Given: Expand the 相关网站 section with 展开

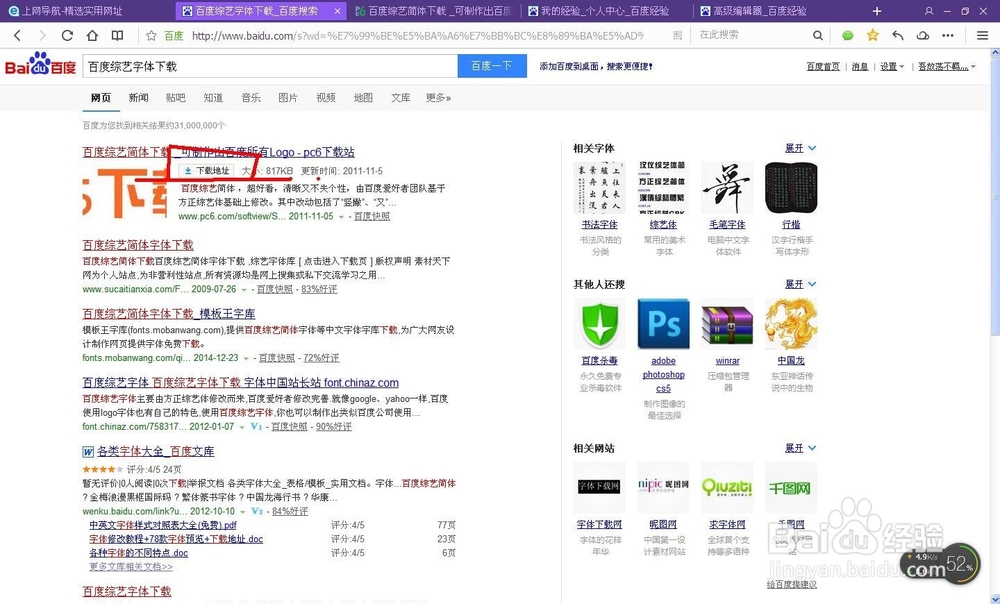Looking at the screenshot, I should click(x=800, y=448).
